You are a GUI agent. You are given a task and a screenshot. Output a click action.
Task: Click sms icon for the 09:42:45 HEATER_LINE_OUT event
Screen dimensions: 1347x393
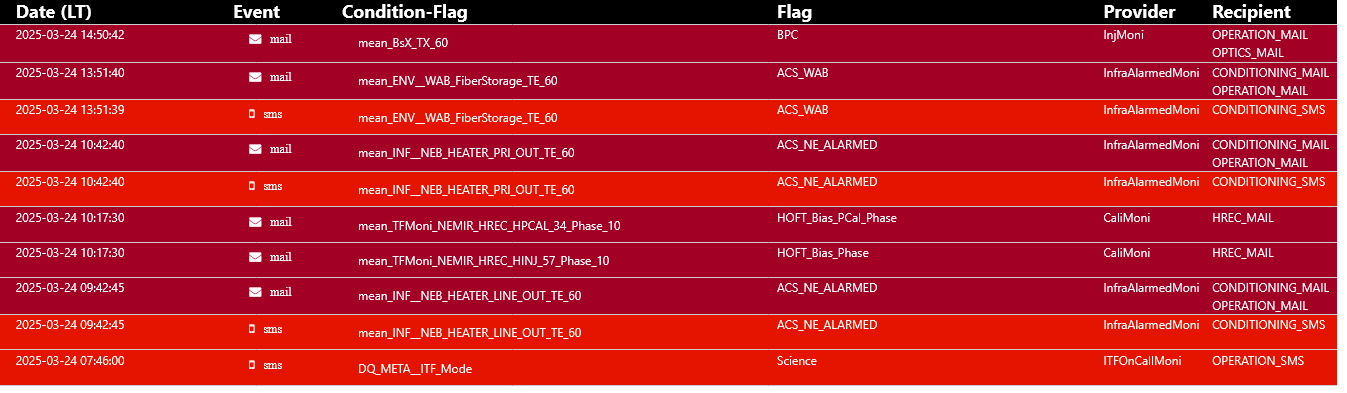pyautogui.click(x=252, y=329)
